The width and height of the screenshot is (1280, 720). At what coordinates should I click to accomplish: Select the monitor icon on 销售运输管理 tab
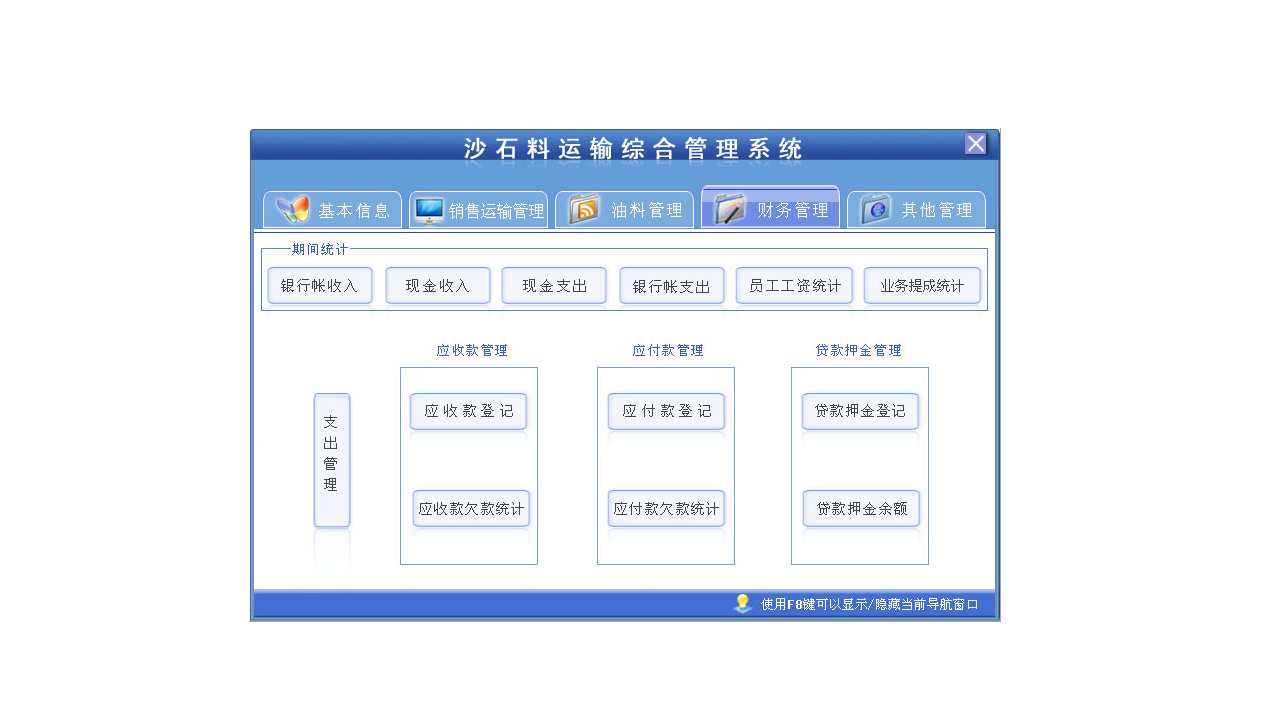click(429, 208)
